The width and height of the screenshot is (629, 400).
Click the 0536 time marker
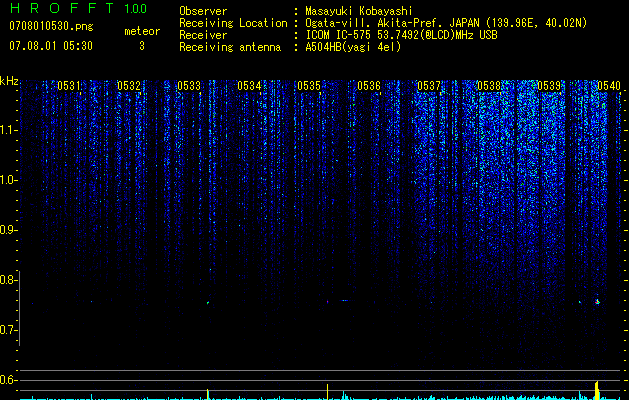coord(369,86)
